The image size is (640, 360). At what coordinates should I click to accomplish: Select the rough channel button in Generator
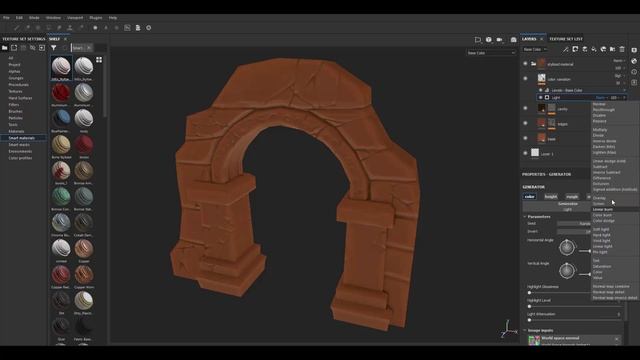click(572, 197)
